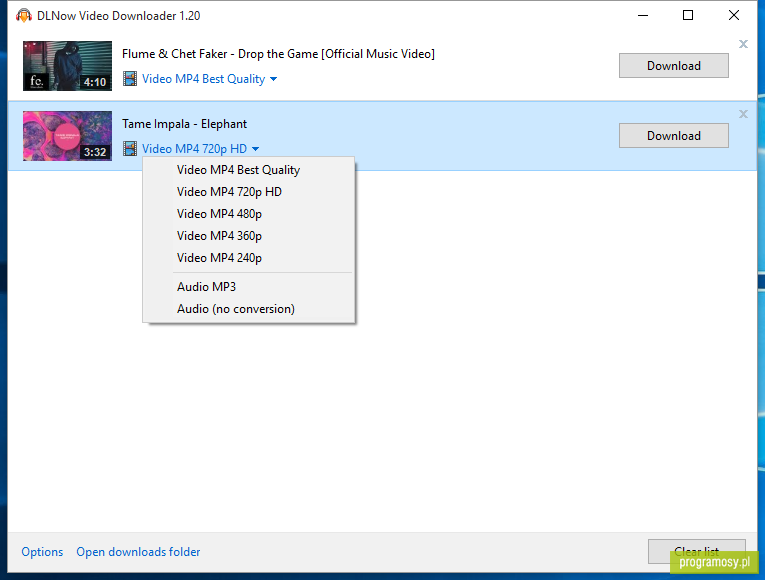Click the film icon beside Video MP4 Best Quality

(130, 79)
